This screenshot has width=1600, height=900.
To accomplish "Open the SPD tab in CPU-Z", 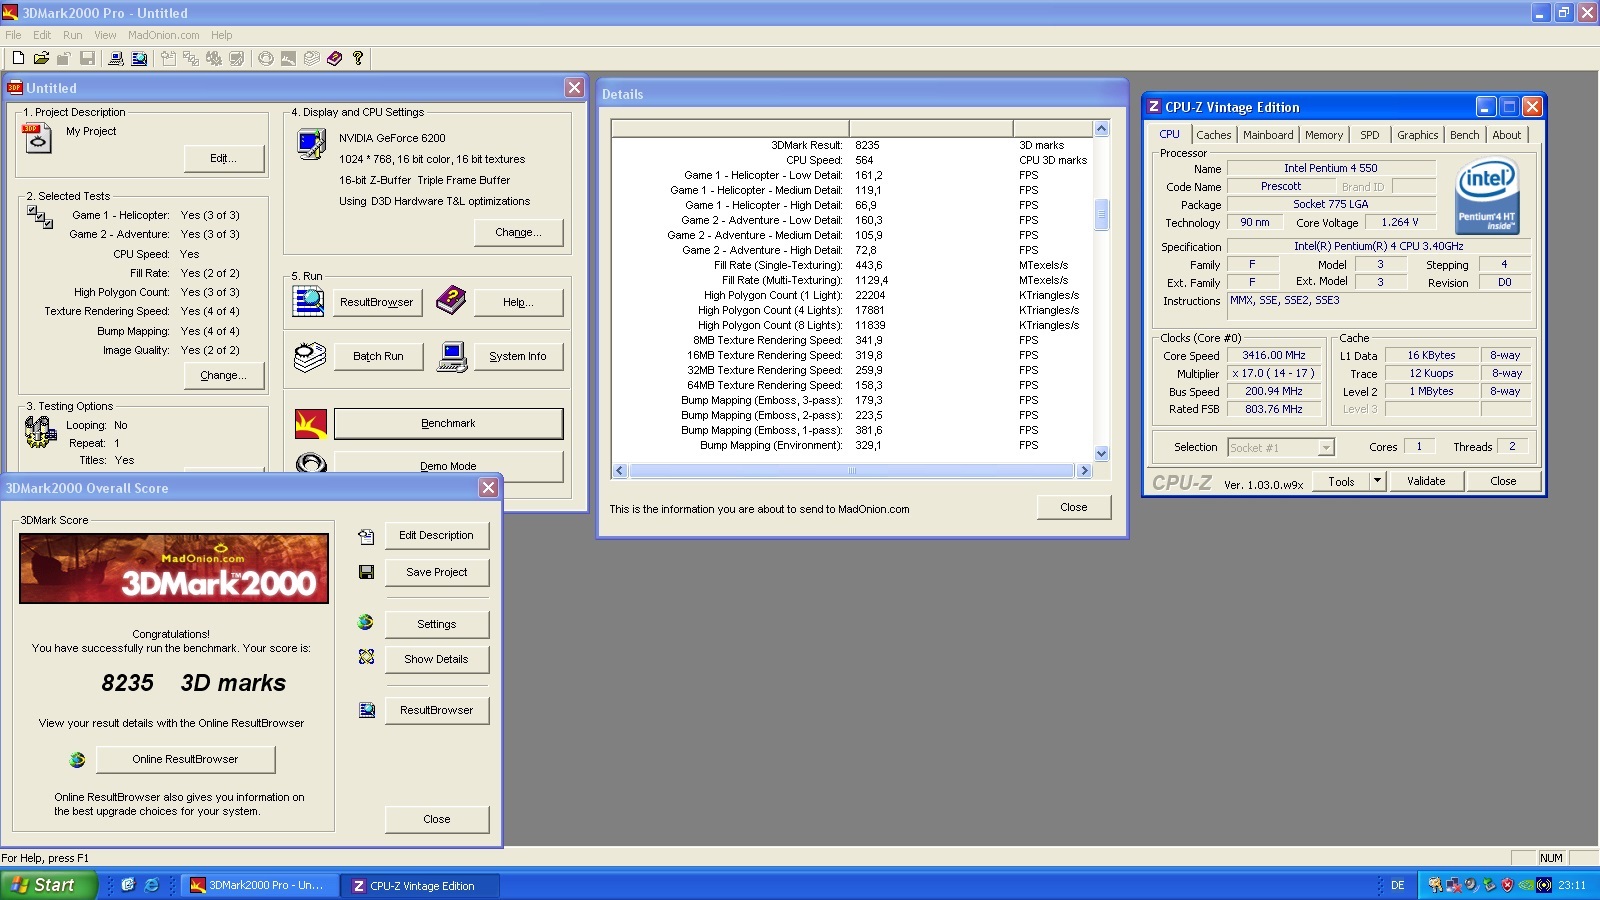I will (1369, 135).
